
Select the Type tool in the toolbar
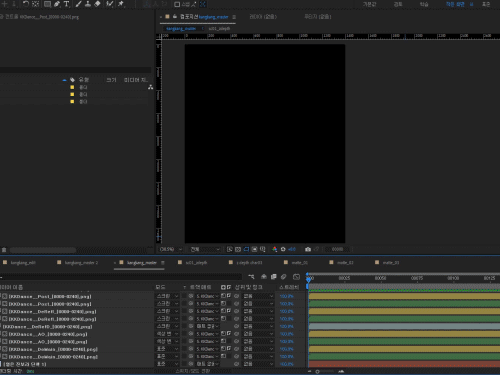coord(67,4)
